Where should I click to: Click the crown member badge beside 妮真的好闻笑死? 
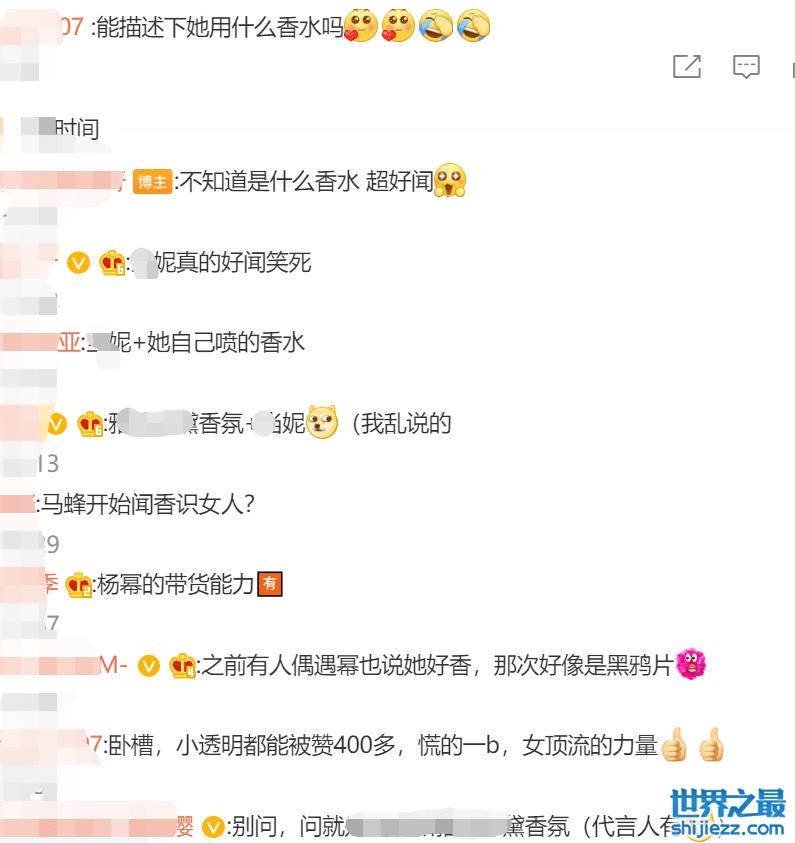point(112,263)
